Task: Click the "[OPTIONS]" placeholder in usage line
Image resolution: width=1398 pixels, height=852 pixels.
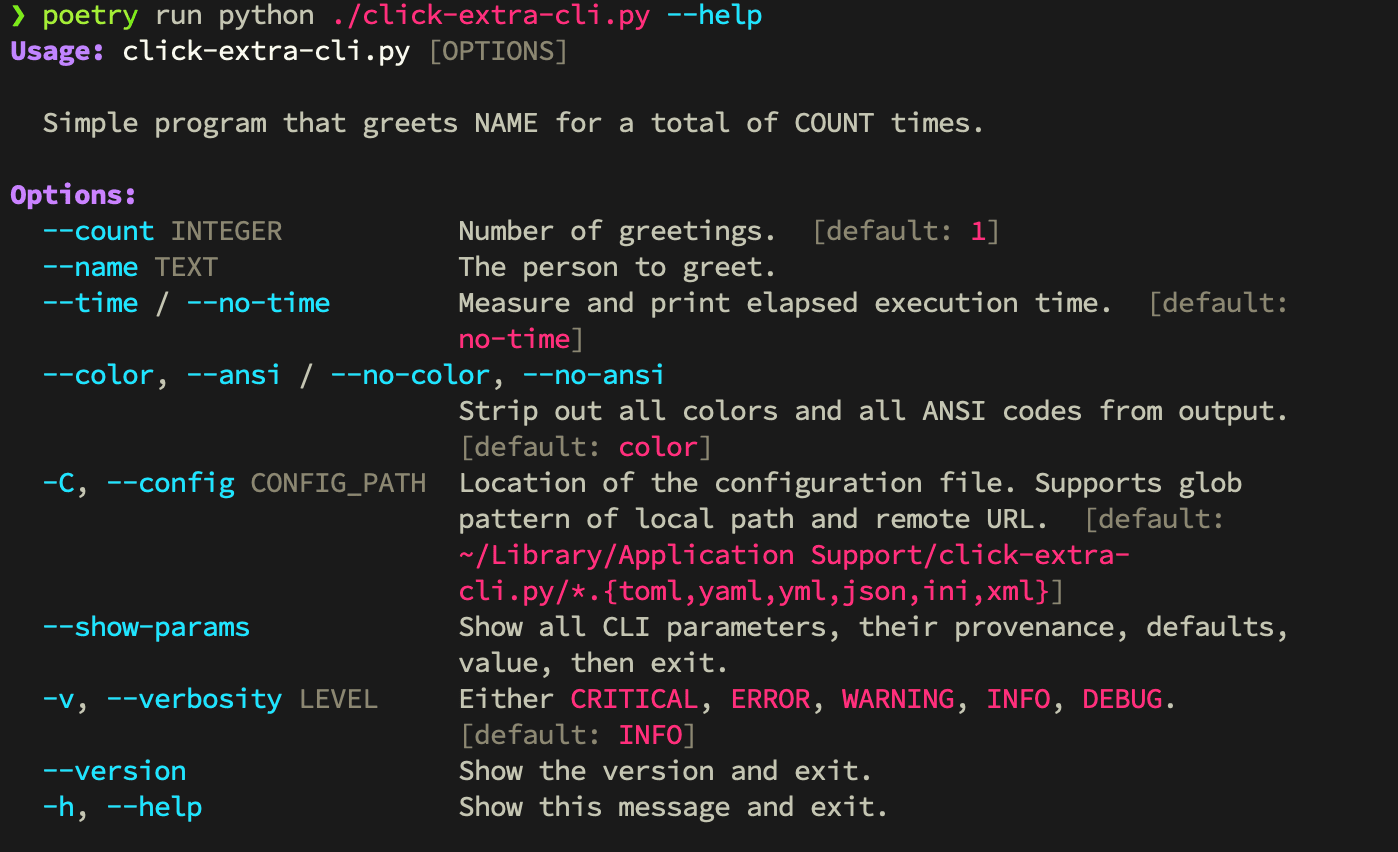Action: [498, 51]
